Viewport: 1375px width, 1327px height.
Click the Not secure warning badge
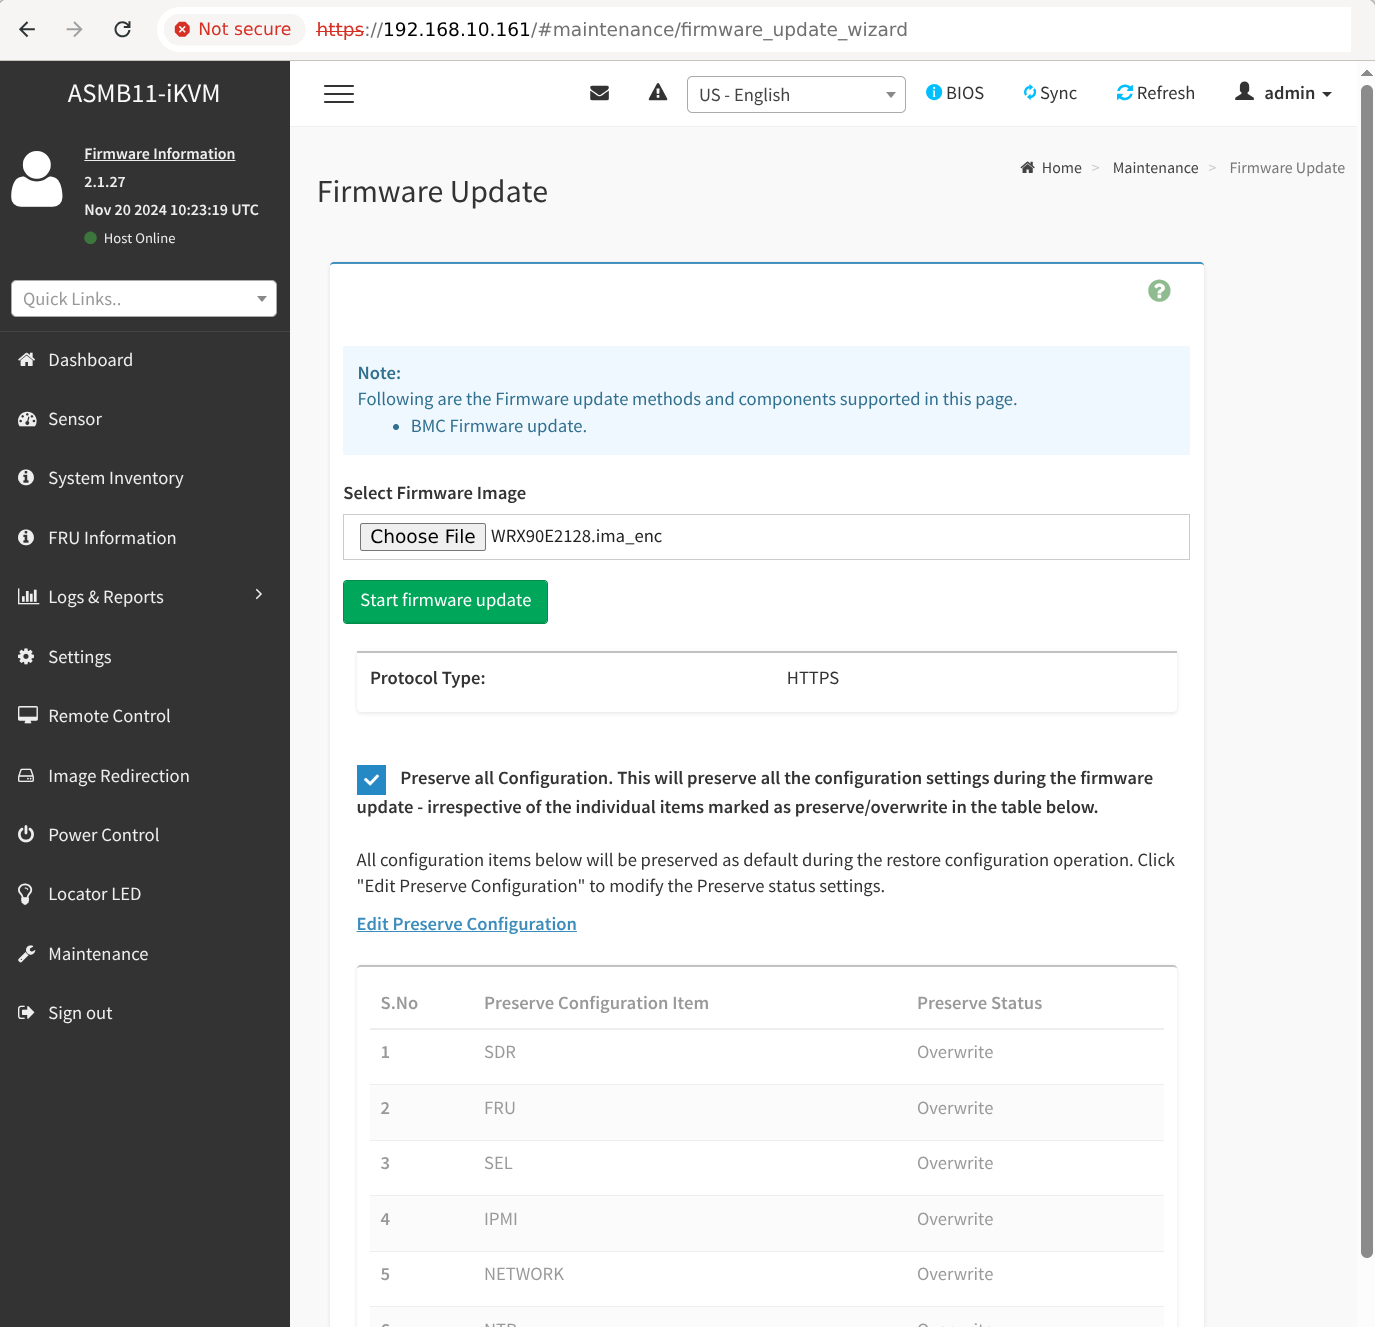pos(233,29)
